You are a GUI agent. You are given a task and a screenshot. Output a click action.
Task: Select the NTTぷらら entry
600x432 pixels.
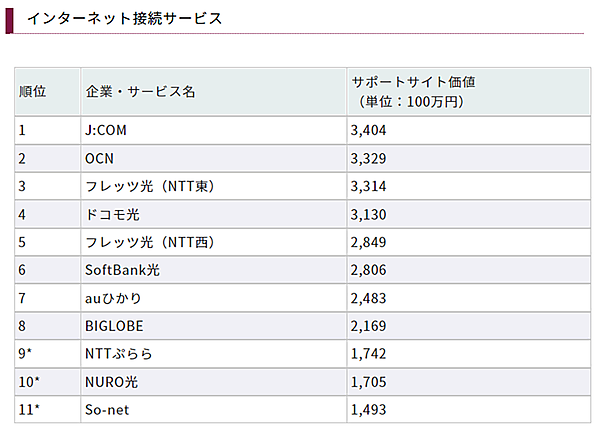[x=119, y=354]
